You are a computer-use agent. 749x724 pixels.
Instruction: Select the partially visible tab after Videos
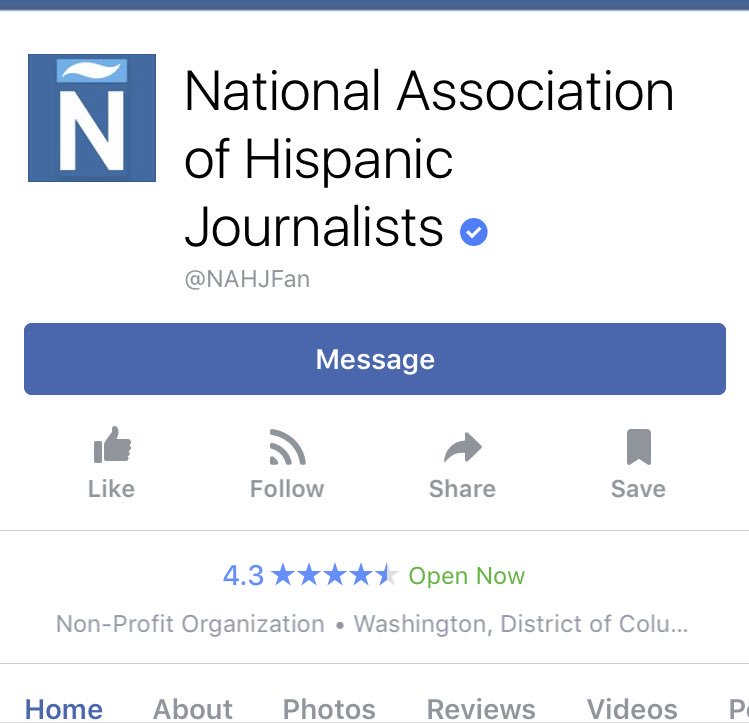click(x=738, y=709)
